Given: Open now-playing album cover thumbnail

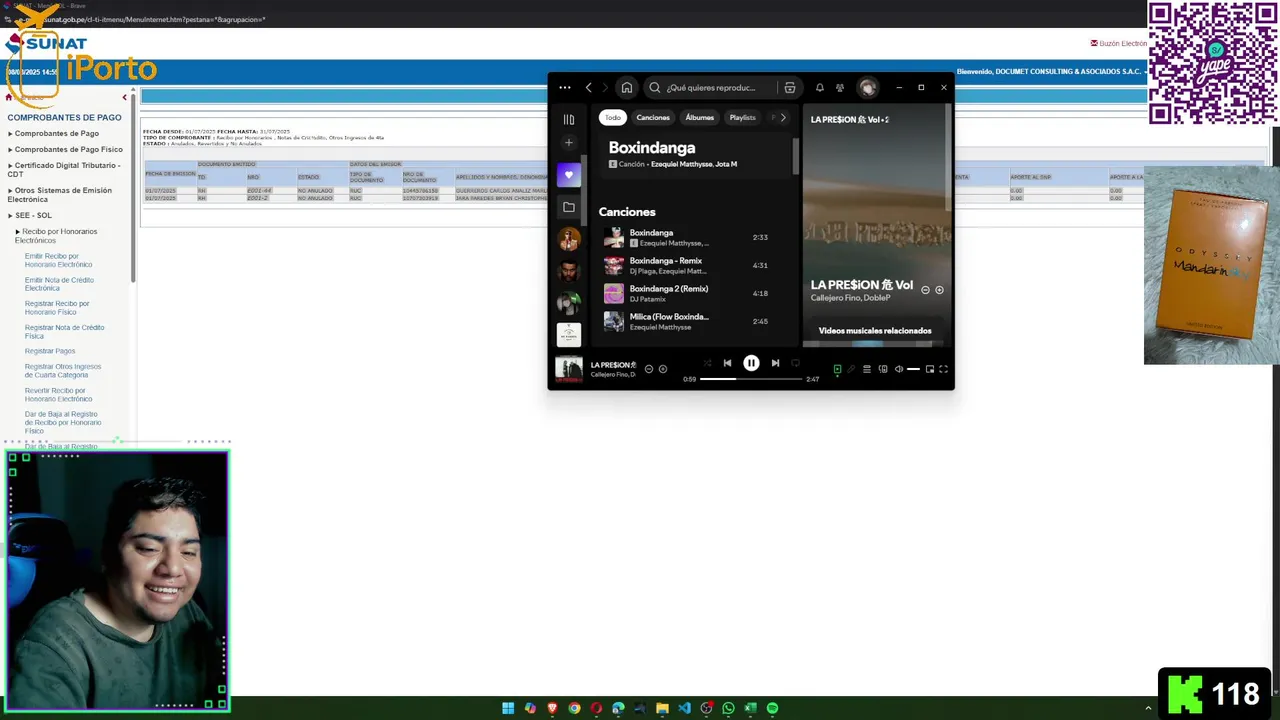Looking at the screenshot, I should coord(569,369).
